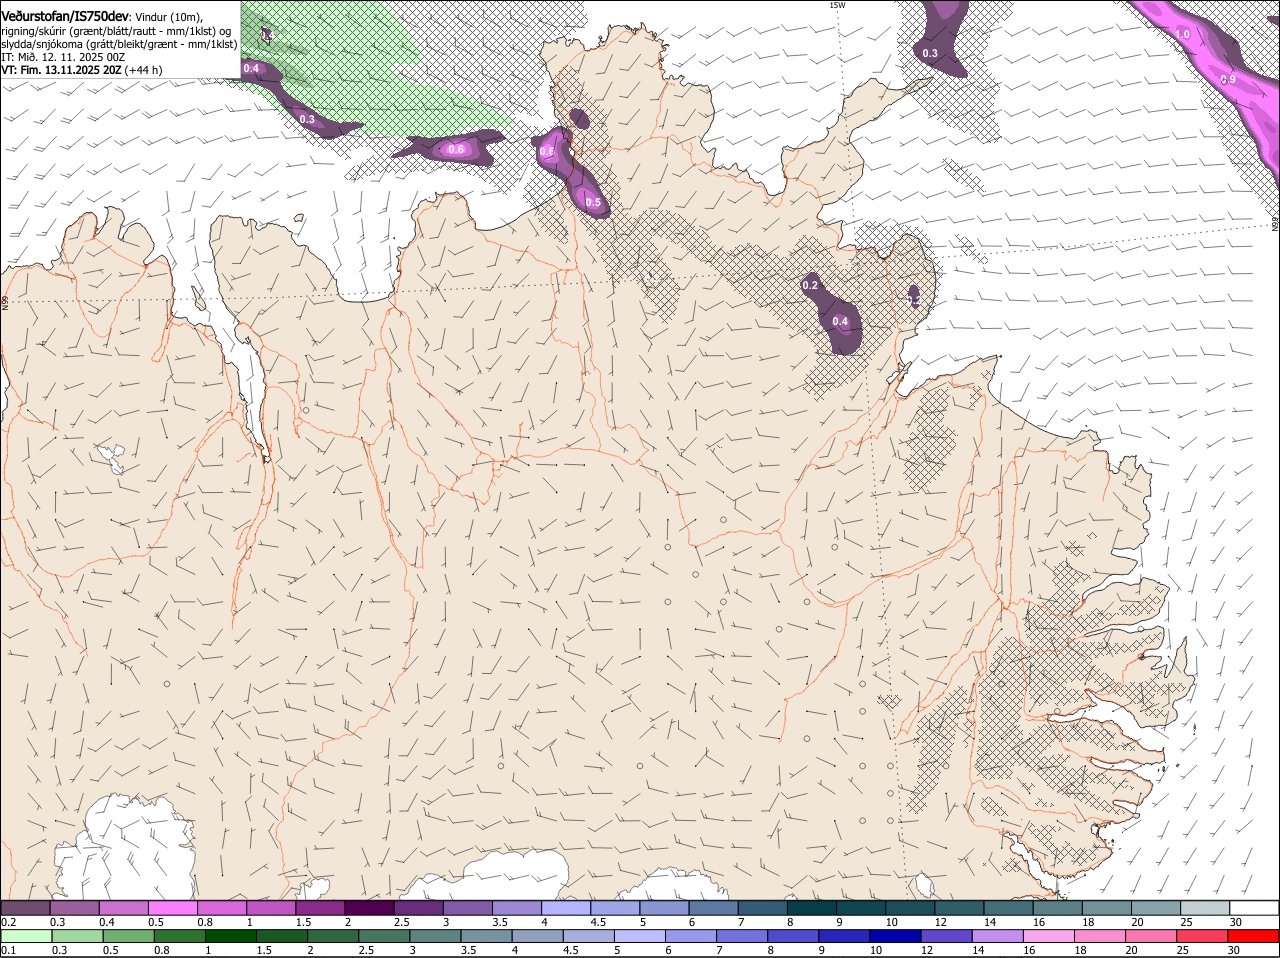Select the dark teal swatch starting at 8, upper legend
Viewport: 1280px width, 958px height.
point(812,908)
